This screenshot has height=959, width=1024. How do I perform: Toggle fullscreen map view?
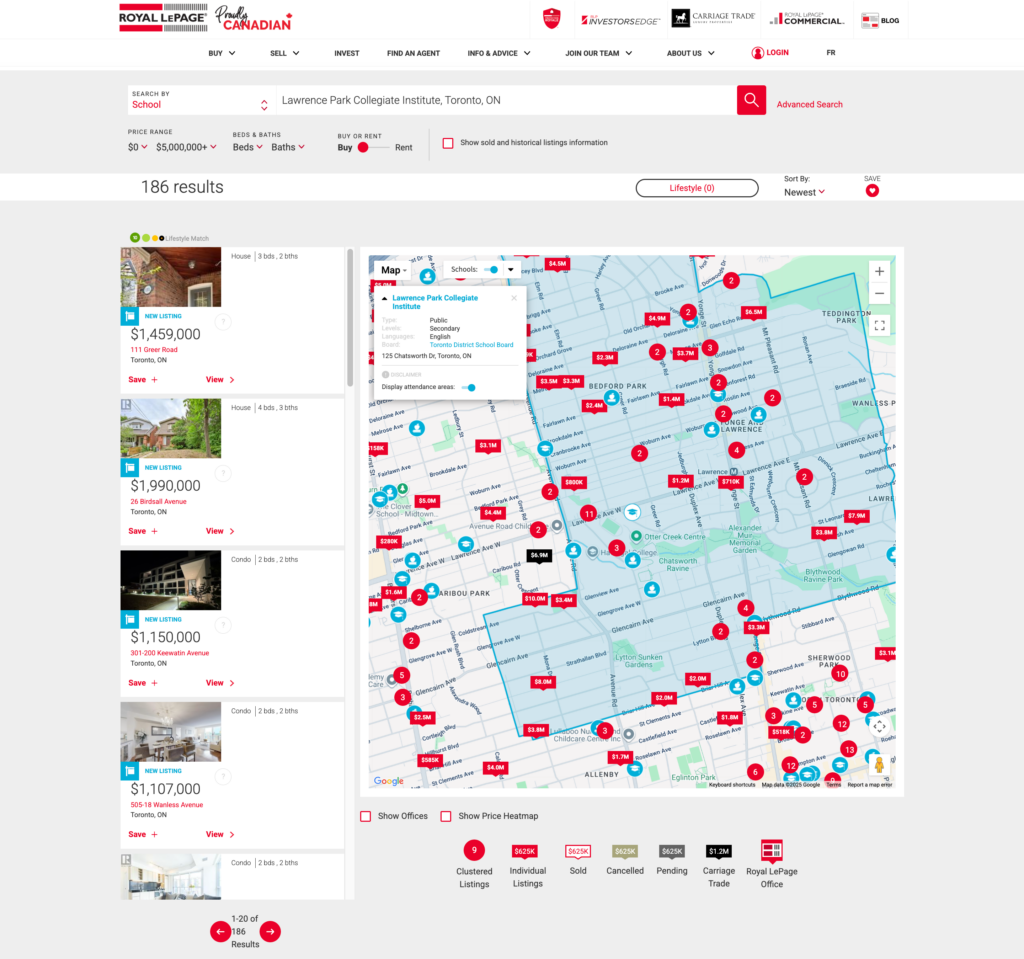879,325
